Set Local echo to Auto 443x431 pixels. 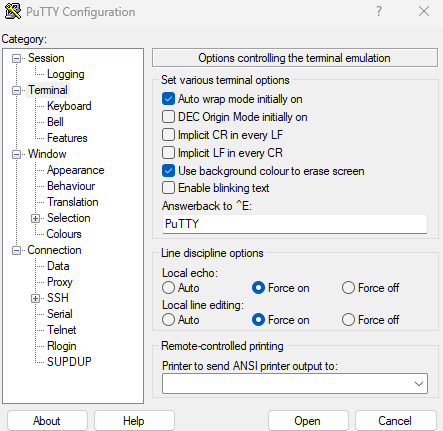(168, 288)
